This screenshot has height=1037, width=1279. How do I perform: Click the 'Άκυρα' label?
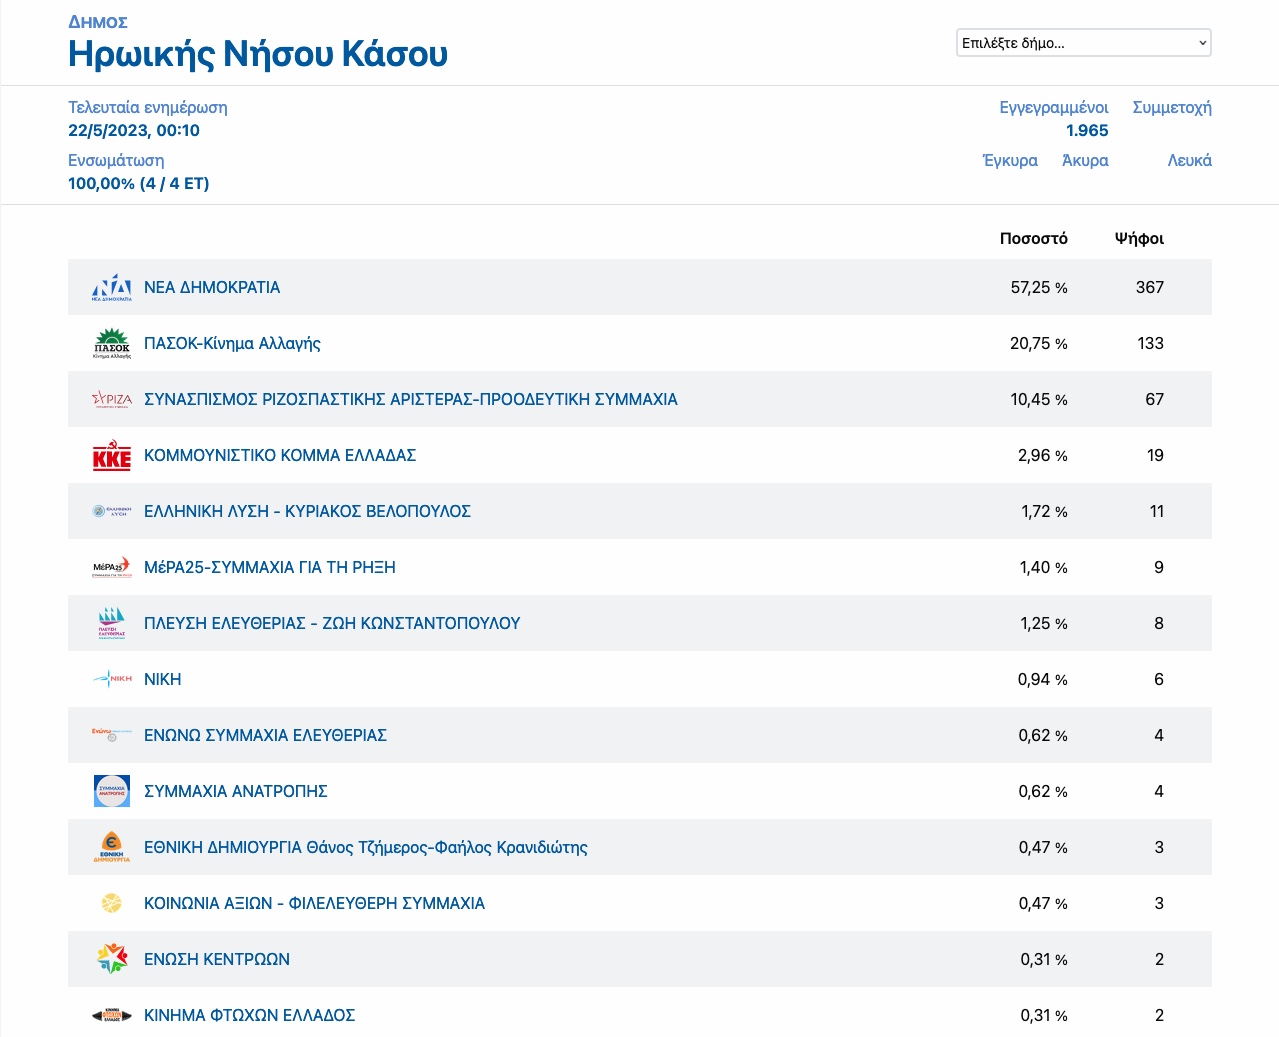(1085, 160)
